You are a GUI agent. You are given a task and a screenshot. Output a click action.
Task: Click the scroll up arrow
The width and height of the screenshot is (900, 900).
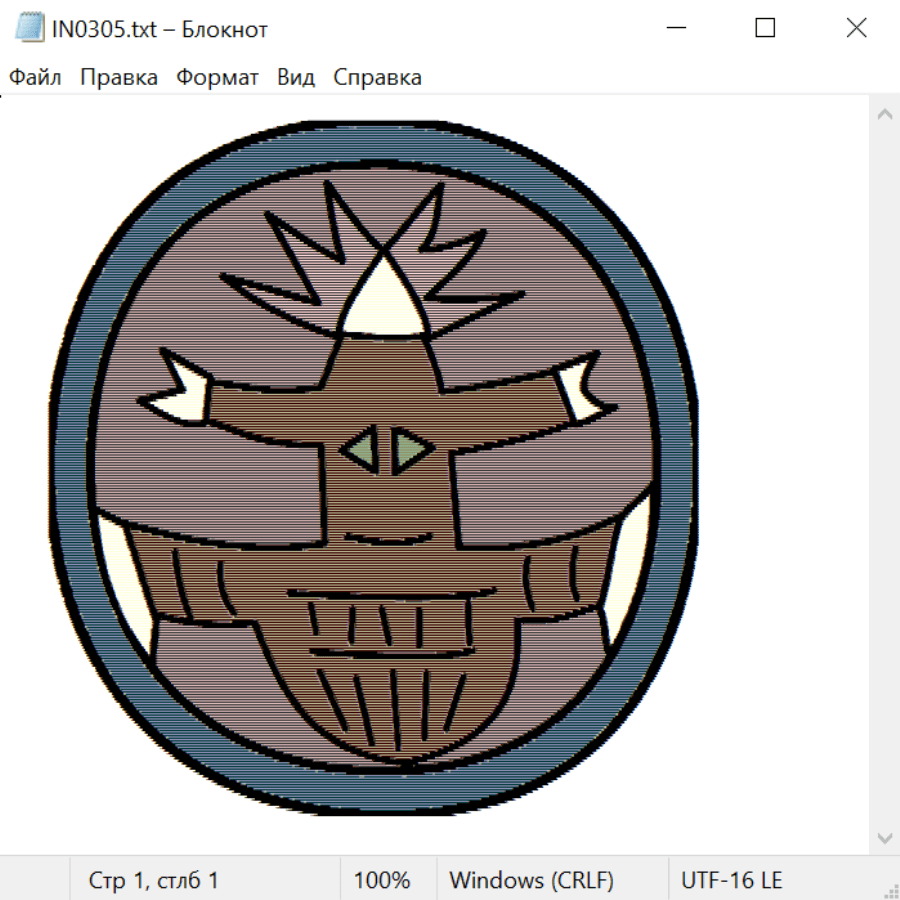[x=884, y=115]
